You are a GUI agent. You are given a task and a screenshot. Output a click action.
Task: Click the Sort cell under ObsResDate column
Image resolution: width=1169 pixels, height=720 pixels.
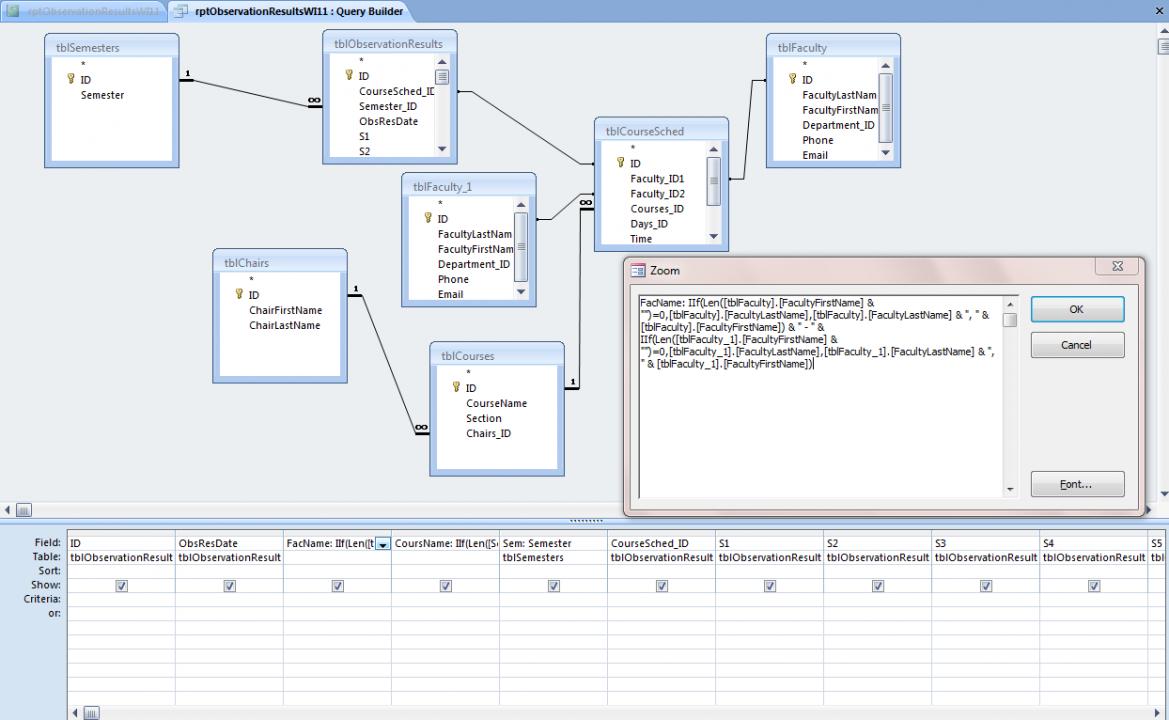point(229,571)
